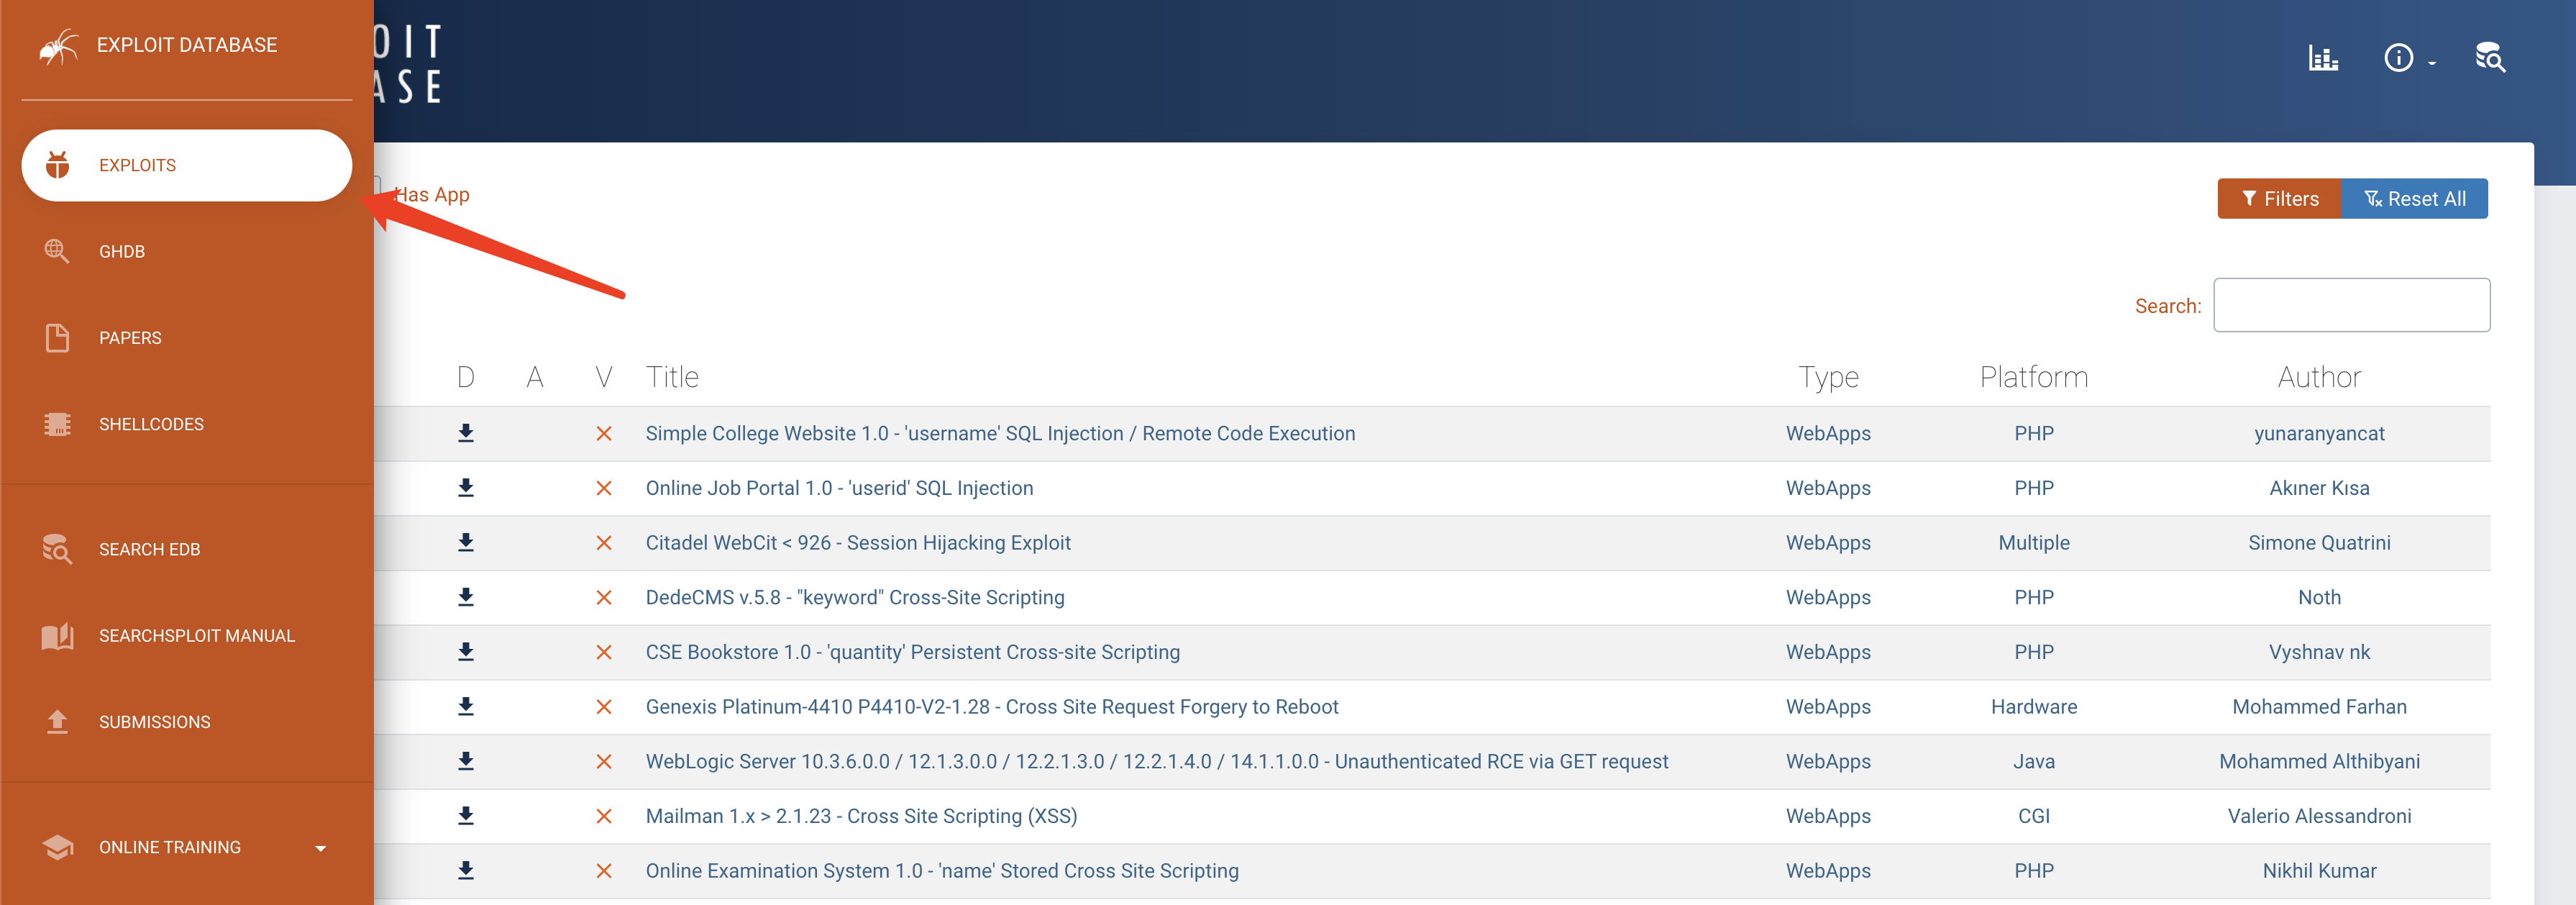The image size is (2576, 905).
Task: Click unverified X icon for Simple College Website
Action: 604,433
